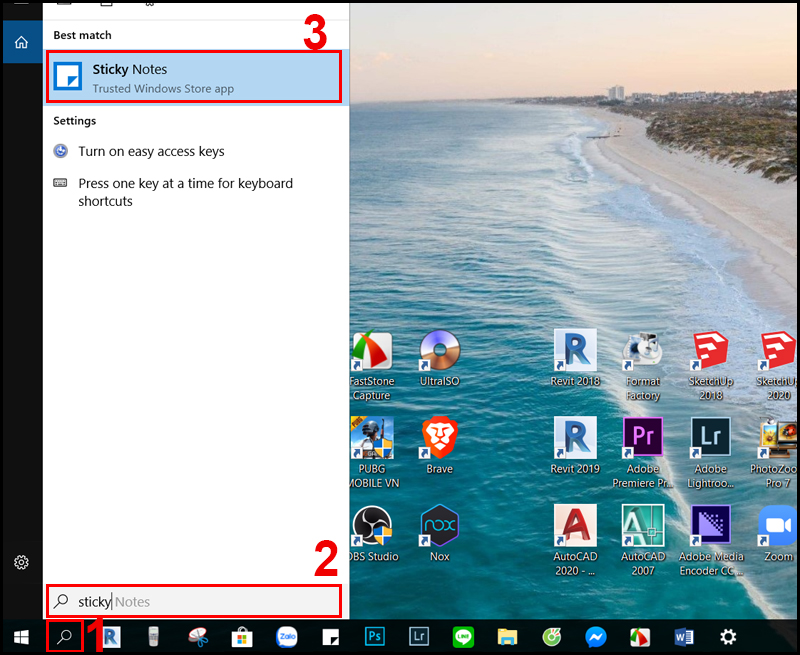800x655 pixels.
Task: Select the AutoCAD 2020 desktop shortcut
Action: coord(575,541)
